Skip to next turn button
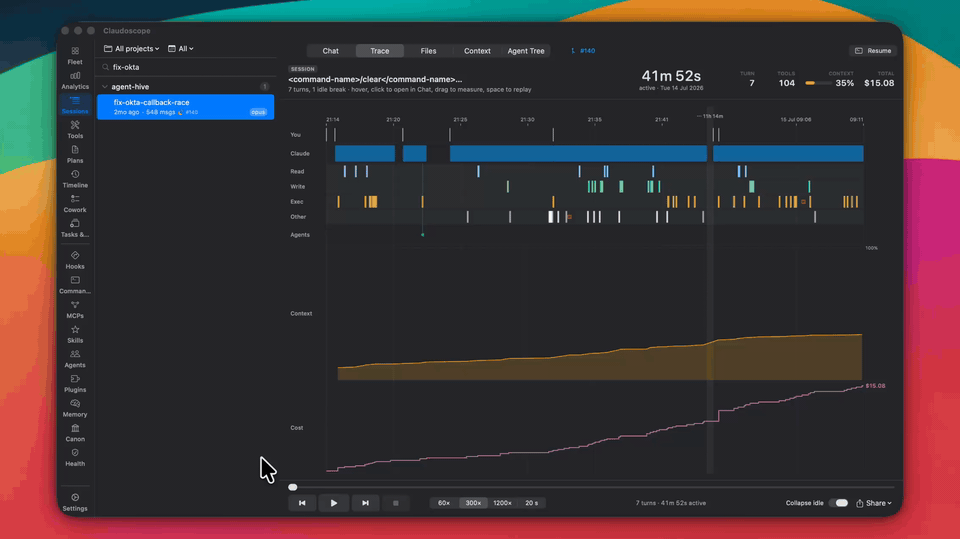Screen dimensions: 960x539 pyautogui.click(x=366, y=503)
